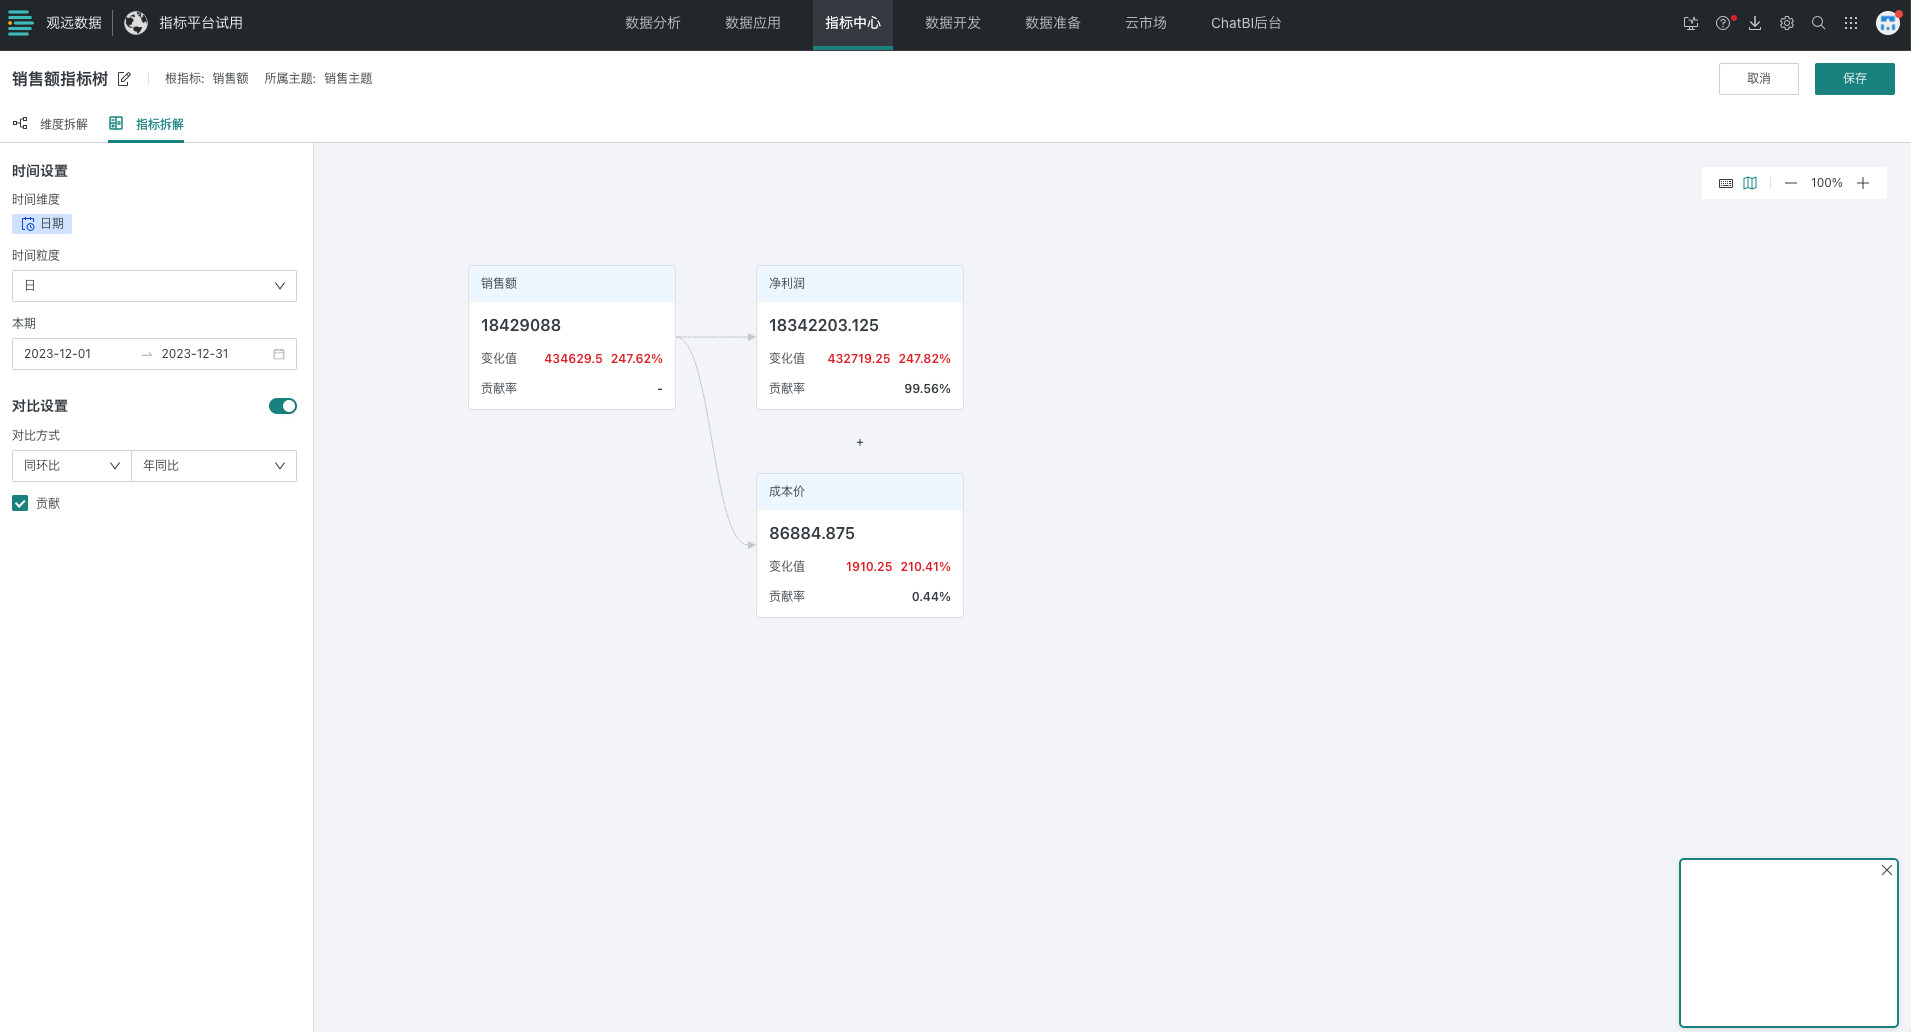The height and width of the screenshot is (1032, 1911).
Task: Open the app grid icon in top bar
Action: (1851, 23)
